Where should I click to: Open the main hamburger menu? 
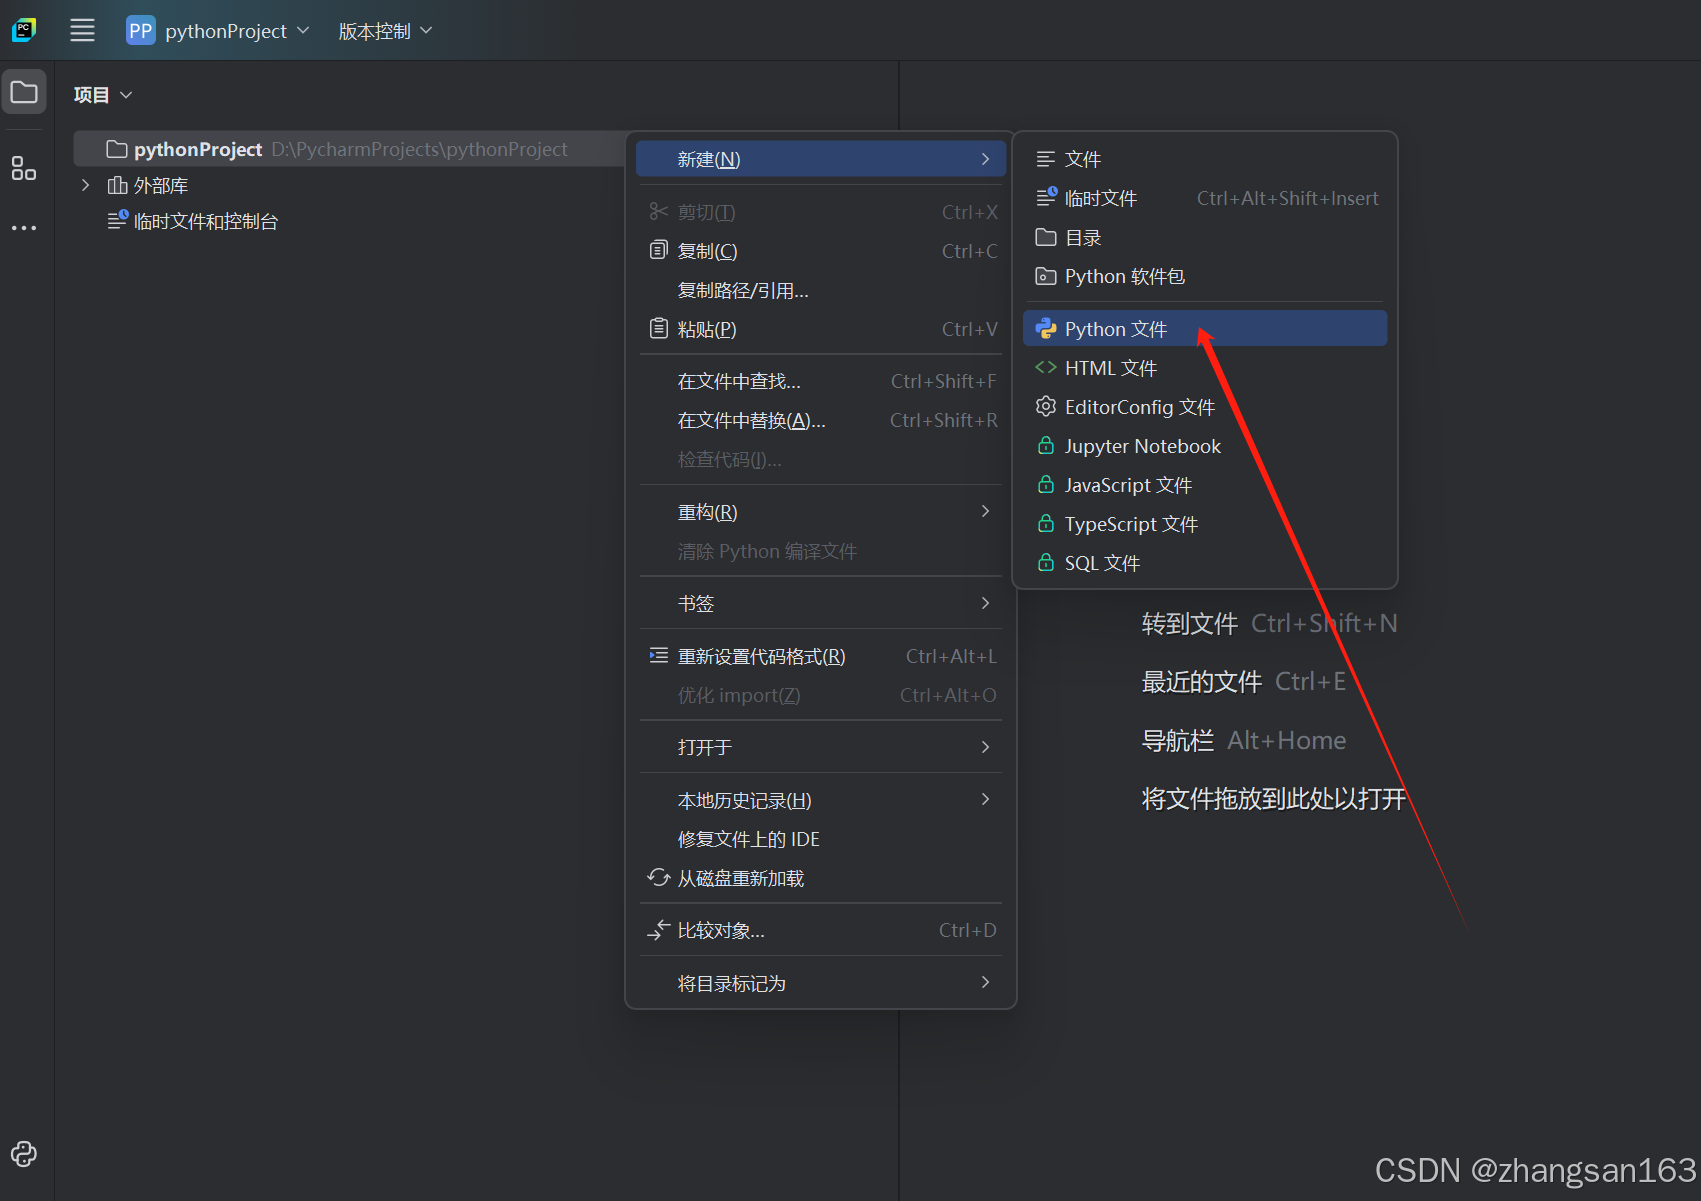tap(82, 29)
